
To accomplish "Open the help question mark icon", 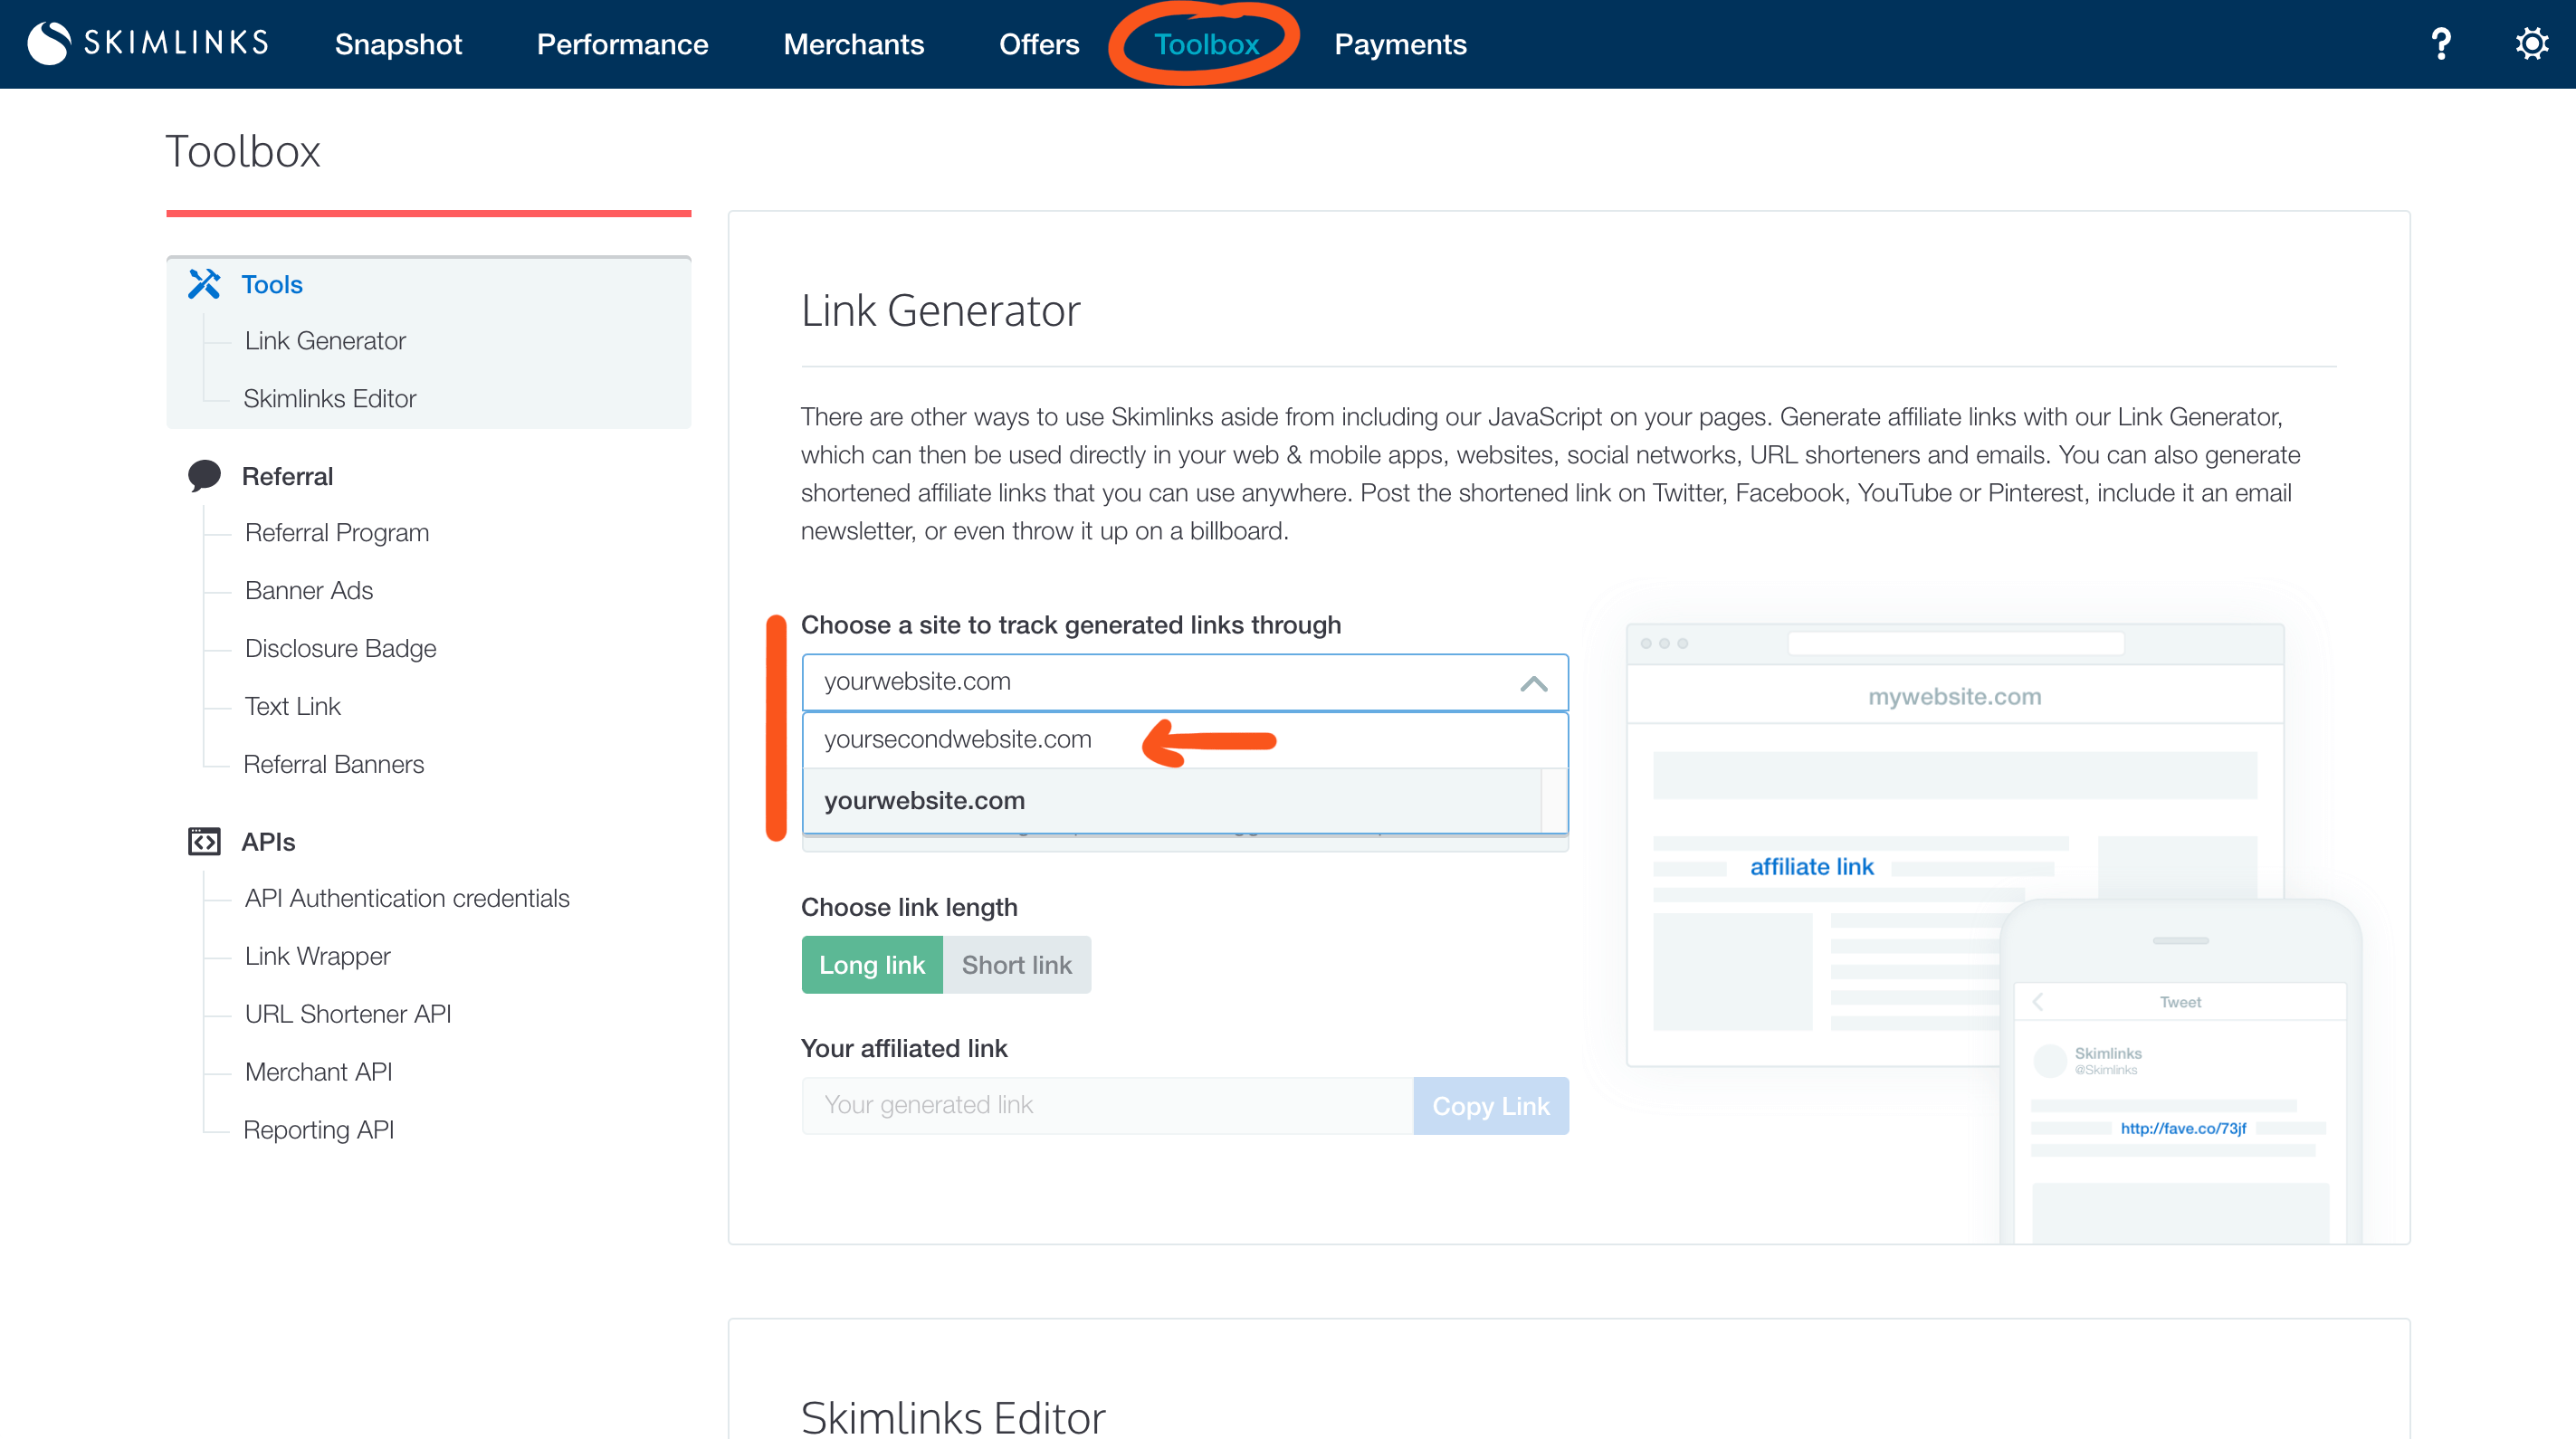I will pyautogui.click(x=2441, y=44).
